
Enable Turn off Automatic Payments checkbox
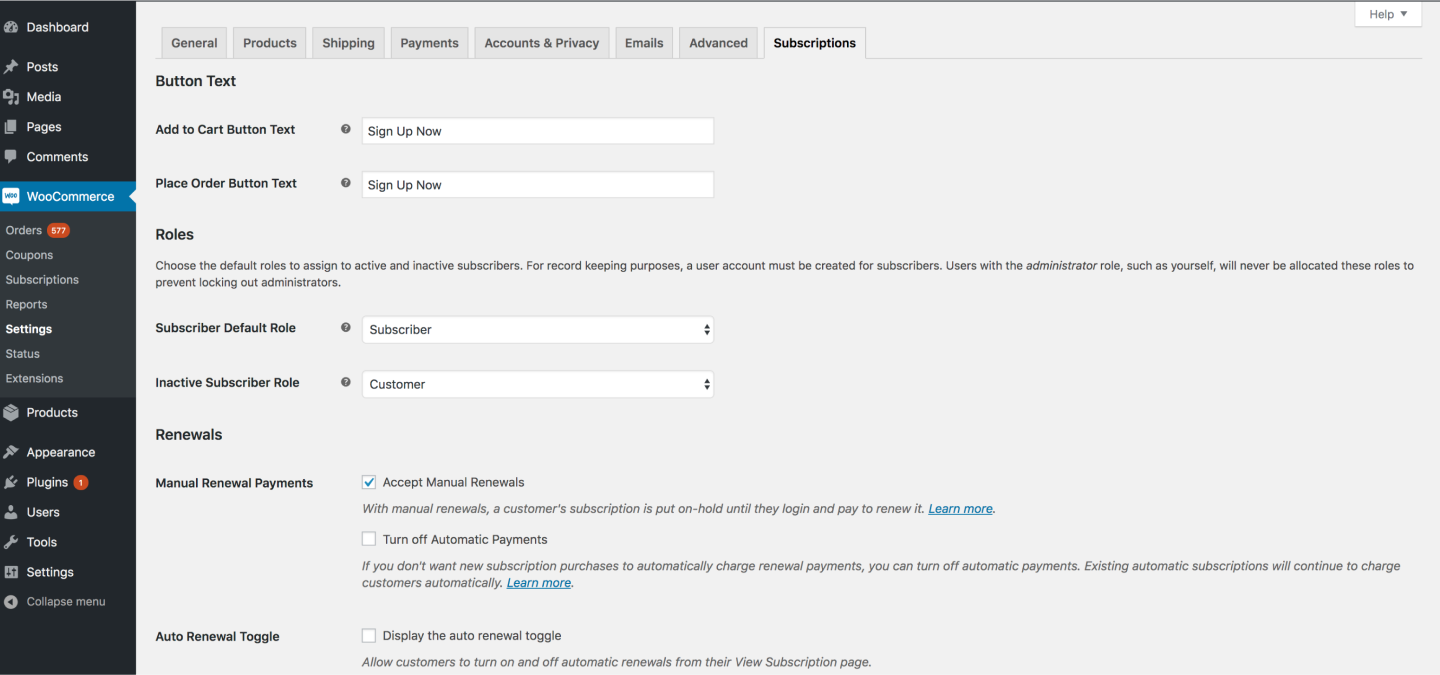369,539
